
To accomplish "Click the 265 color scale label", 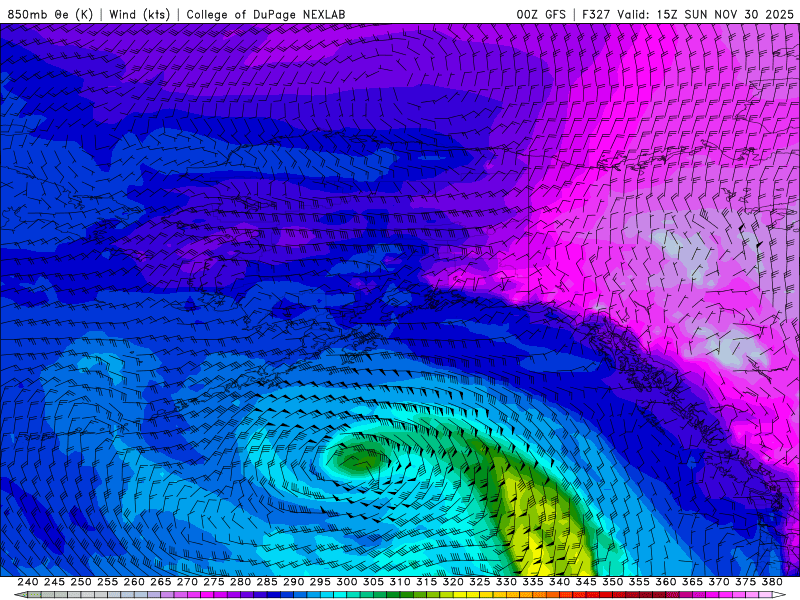I will point(161,582).
